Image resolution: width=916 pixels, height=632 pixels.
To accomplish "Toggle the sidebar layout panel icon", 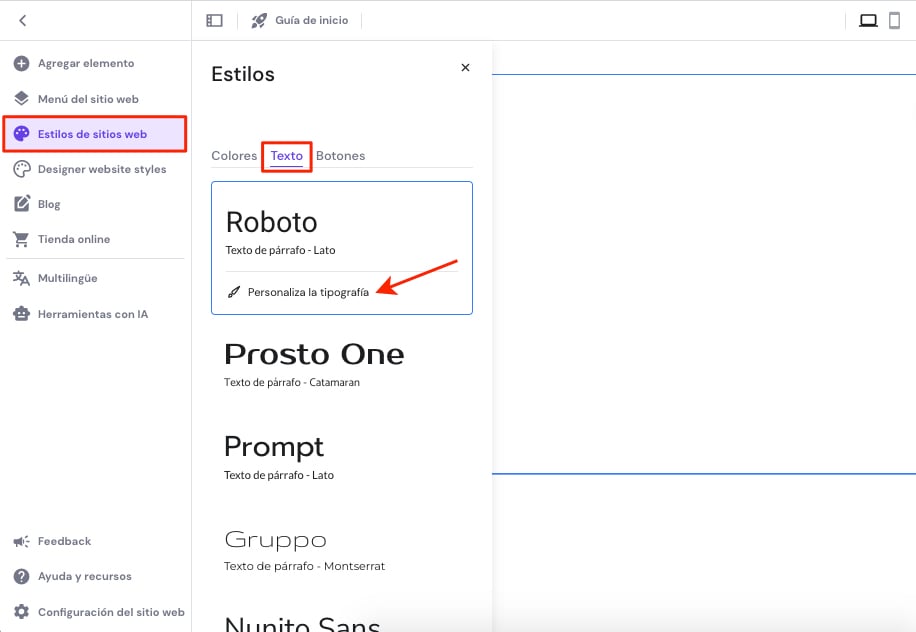I will tap(214, 20).
